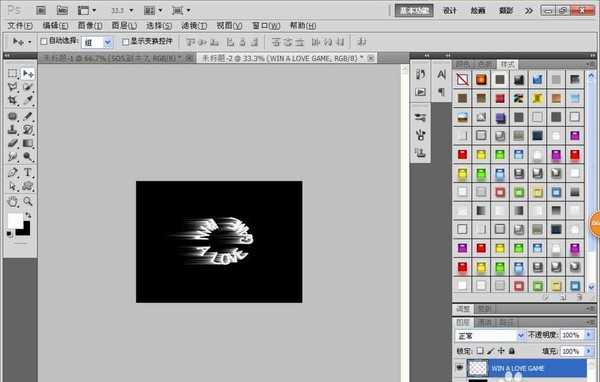
Task: Apply the No Style red-slash swatch
Action: tap(462, 79)
